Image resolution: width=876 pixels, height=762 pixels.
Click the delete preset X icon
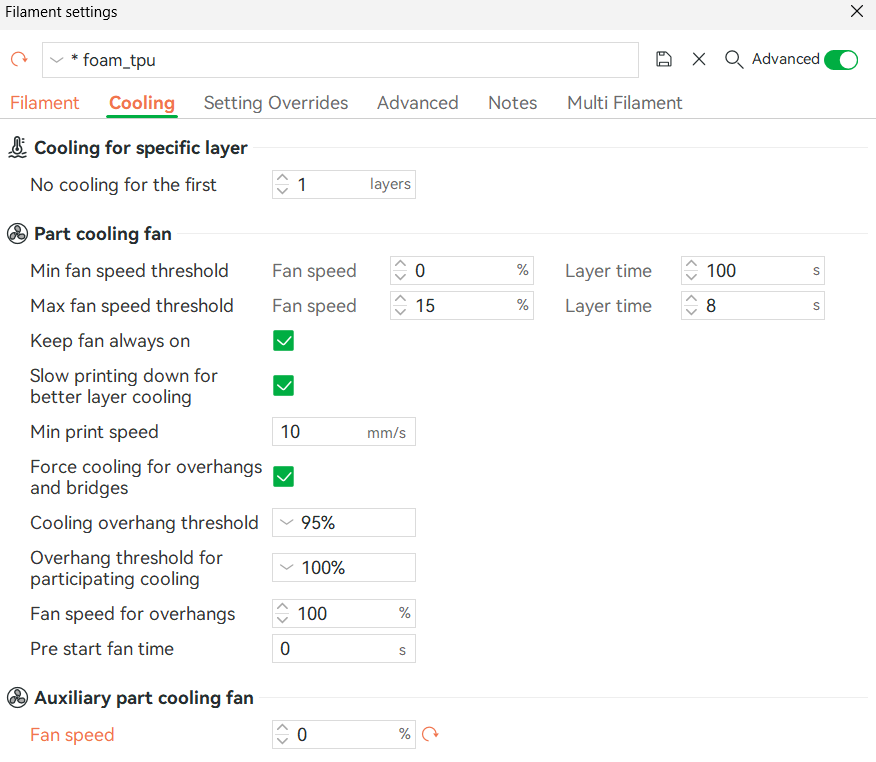click(x=699, y=60)
